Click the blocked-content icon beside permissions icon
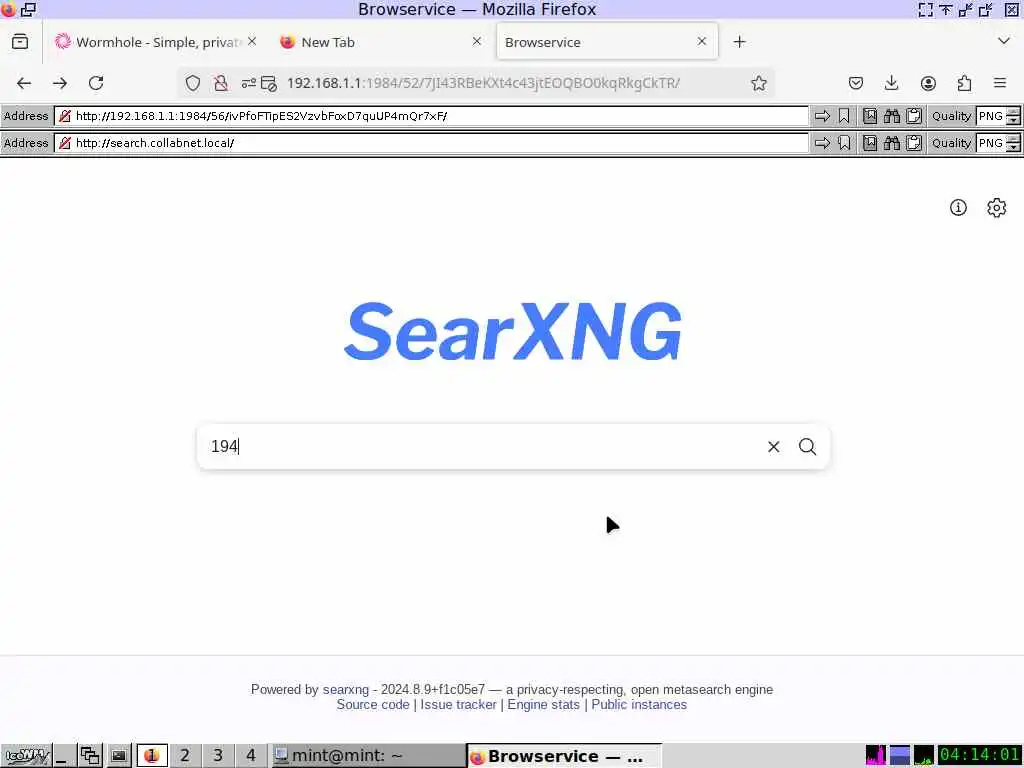 coord(268,83)
